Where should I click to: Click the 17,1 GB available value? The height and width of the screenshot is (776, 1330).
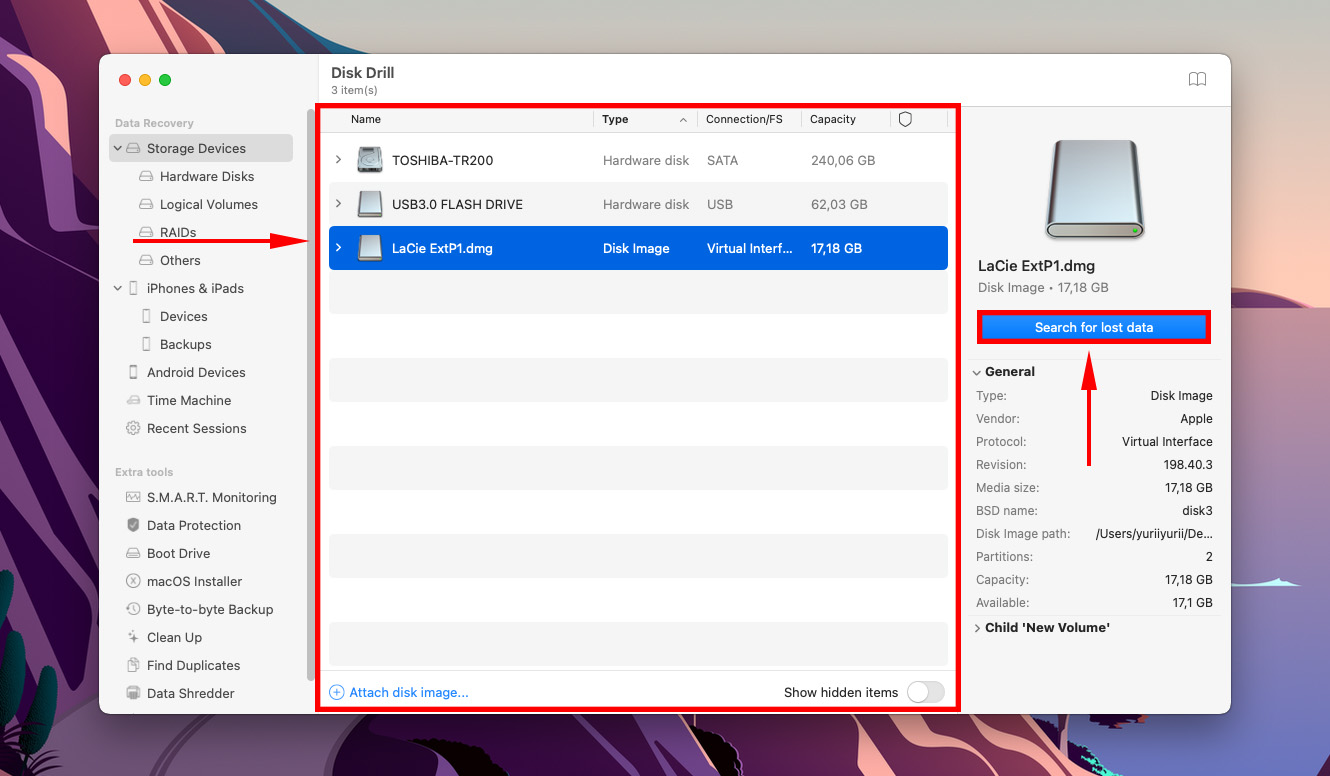click(1191, 603)
